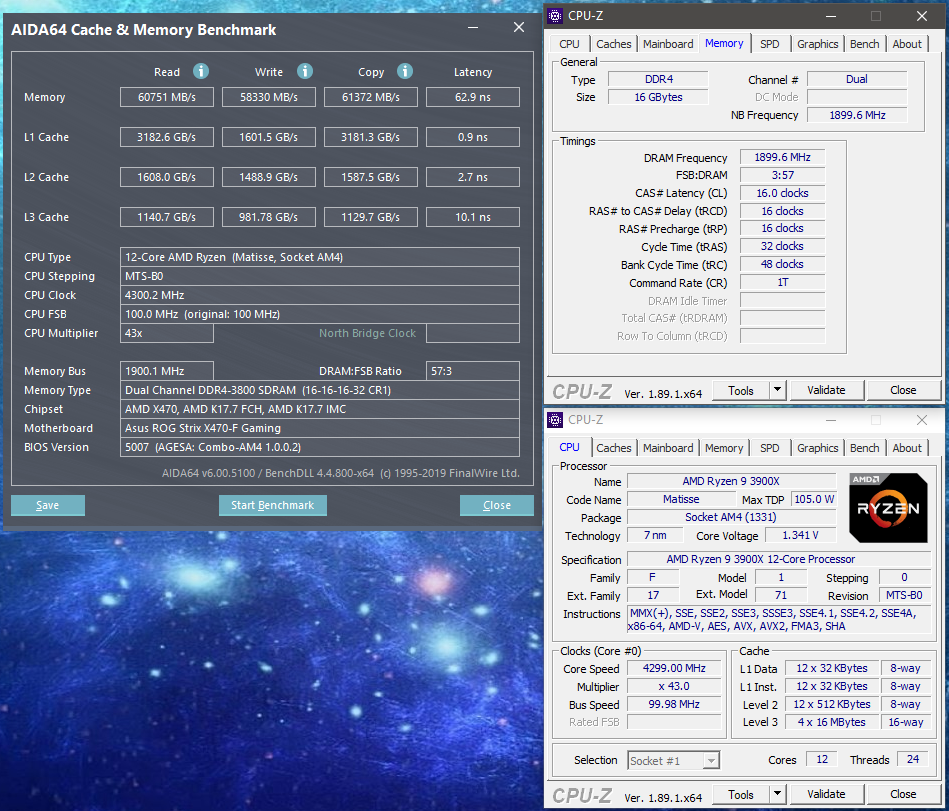Click Start Benchmark button
Viewport: 949px width, 811px height.
[x=272, y=505]
